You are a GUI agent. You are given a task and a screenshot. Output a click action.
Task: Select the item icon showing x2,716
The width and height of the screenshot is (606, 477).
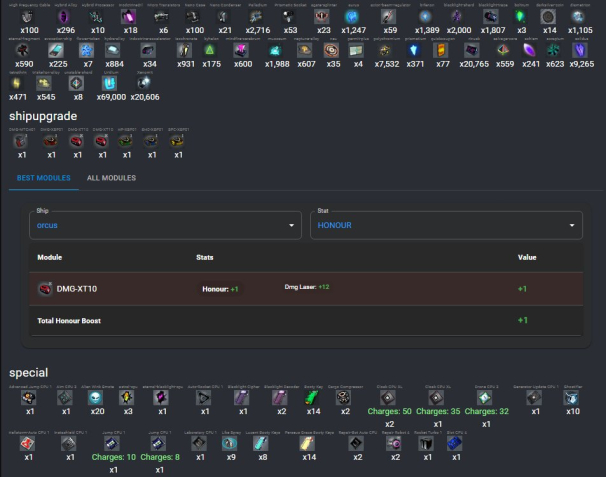(258, 17)
